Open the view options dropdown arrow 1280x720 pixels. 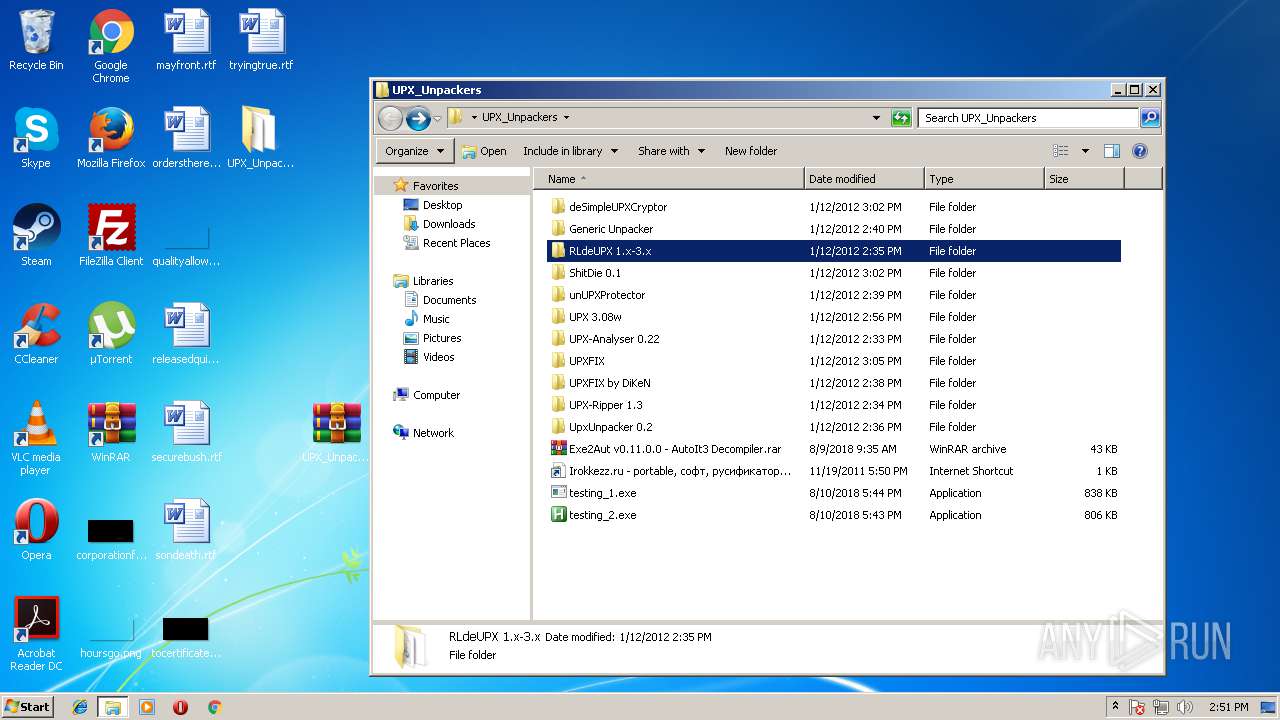click(x=1085, y=151)
